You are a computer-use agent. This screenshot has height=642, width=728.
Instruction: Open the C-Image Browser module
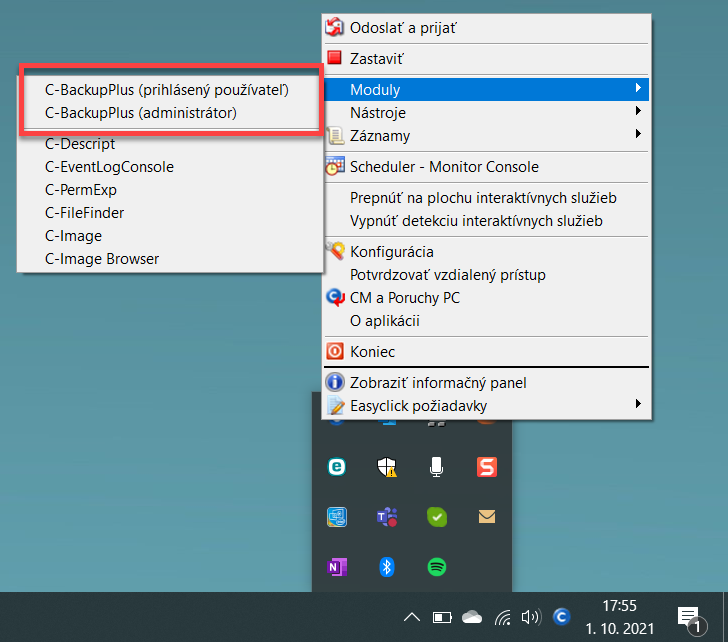coord(102,259)
